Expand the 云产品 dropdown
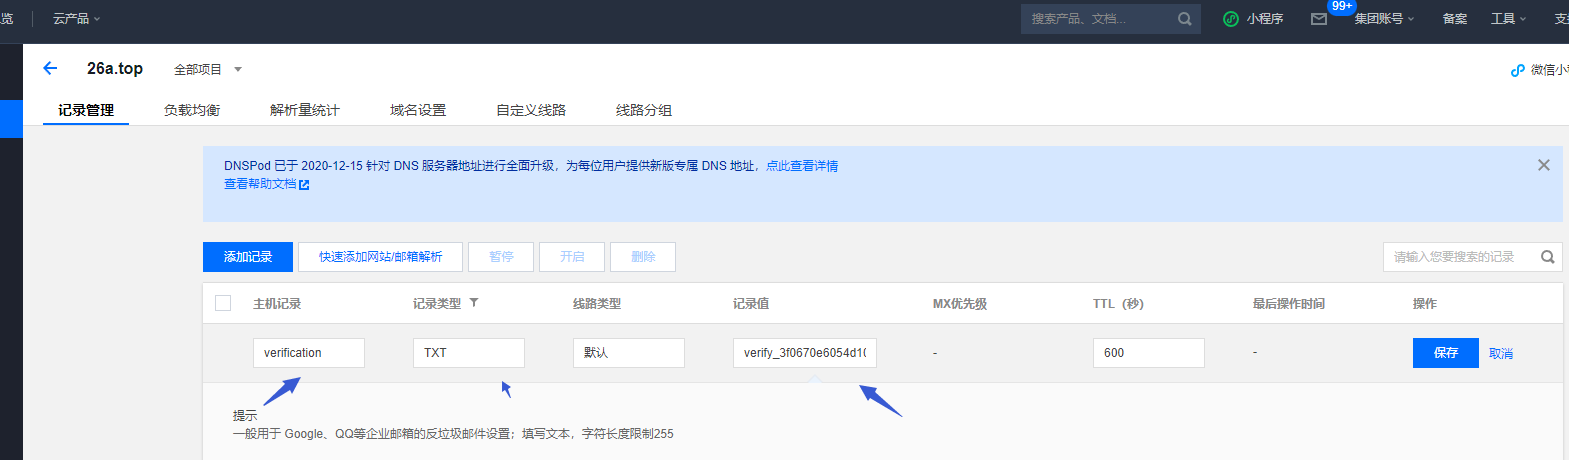The width and height of the screenshot is (1569, 460). pyautogui.click(x=76, y=19)
